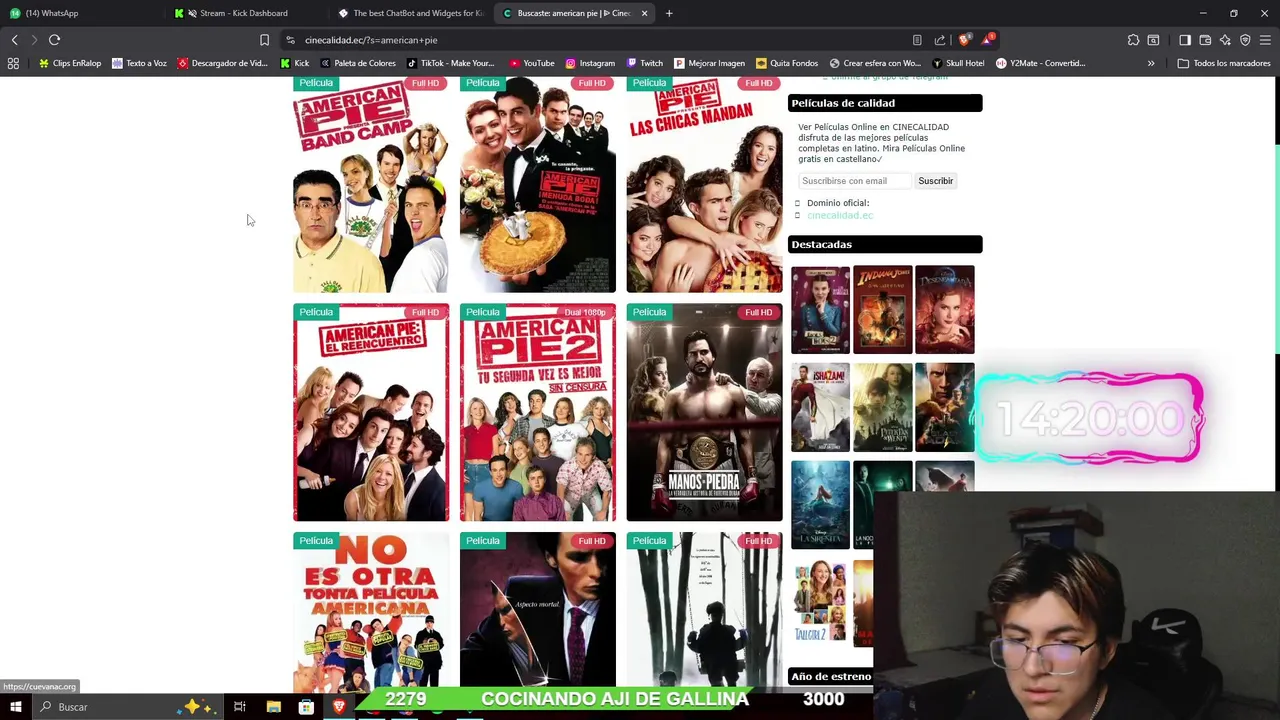Open the extensions puzzle icon
Viewport: 1280px width, 720px height.
1133,40
